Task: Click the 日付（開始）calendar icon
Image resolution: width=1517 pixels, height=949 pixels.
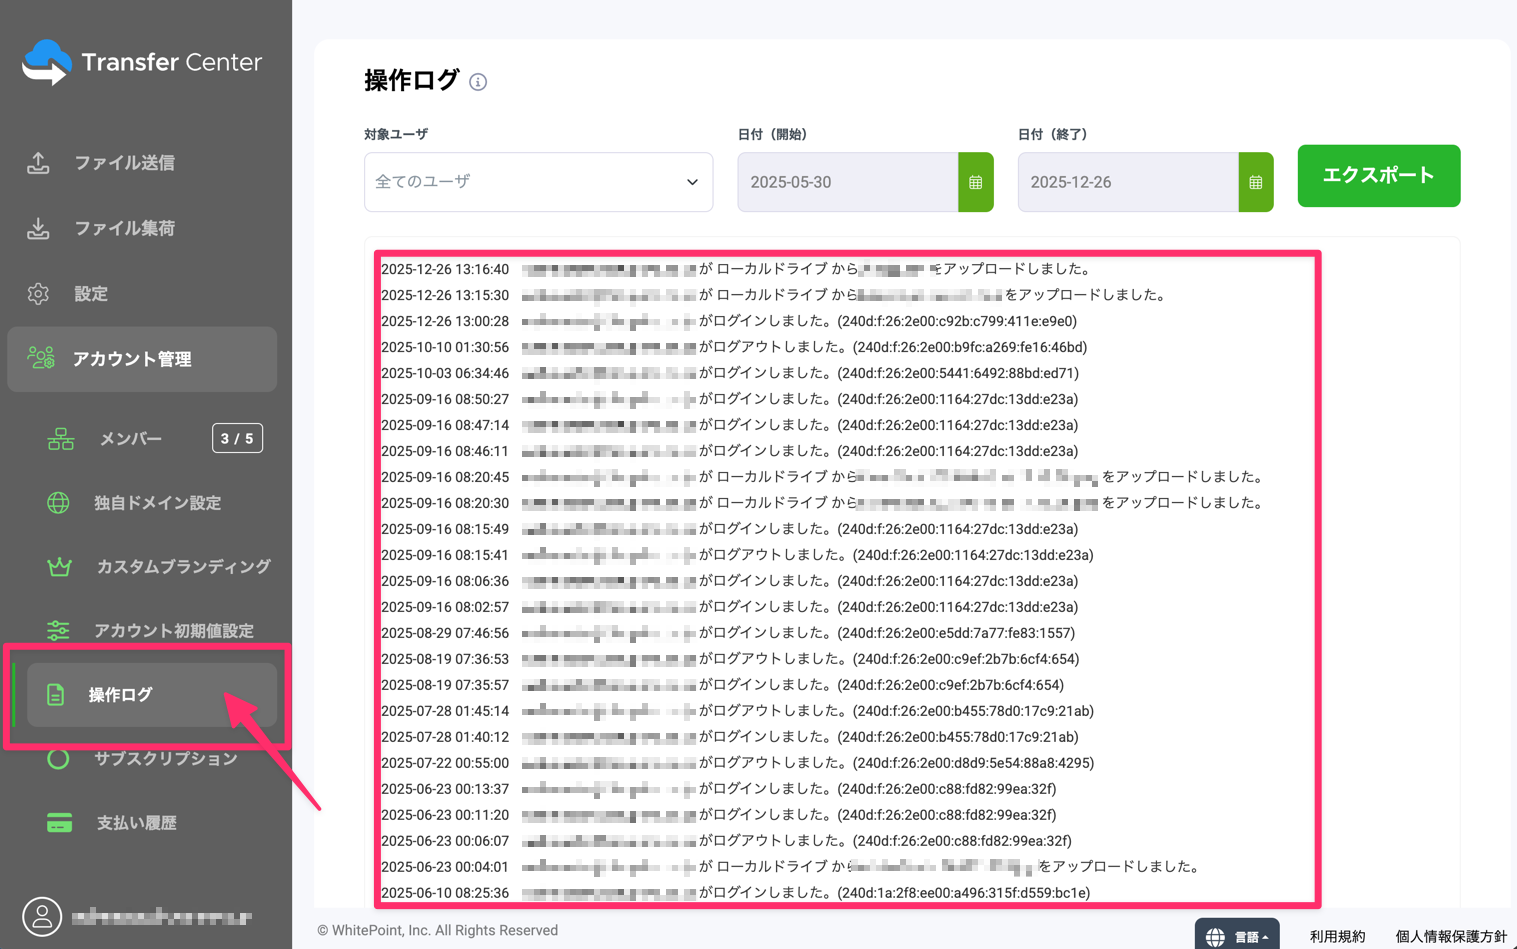Action: tap(976, 181)
